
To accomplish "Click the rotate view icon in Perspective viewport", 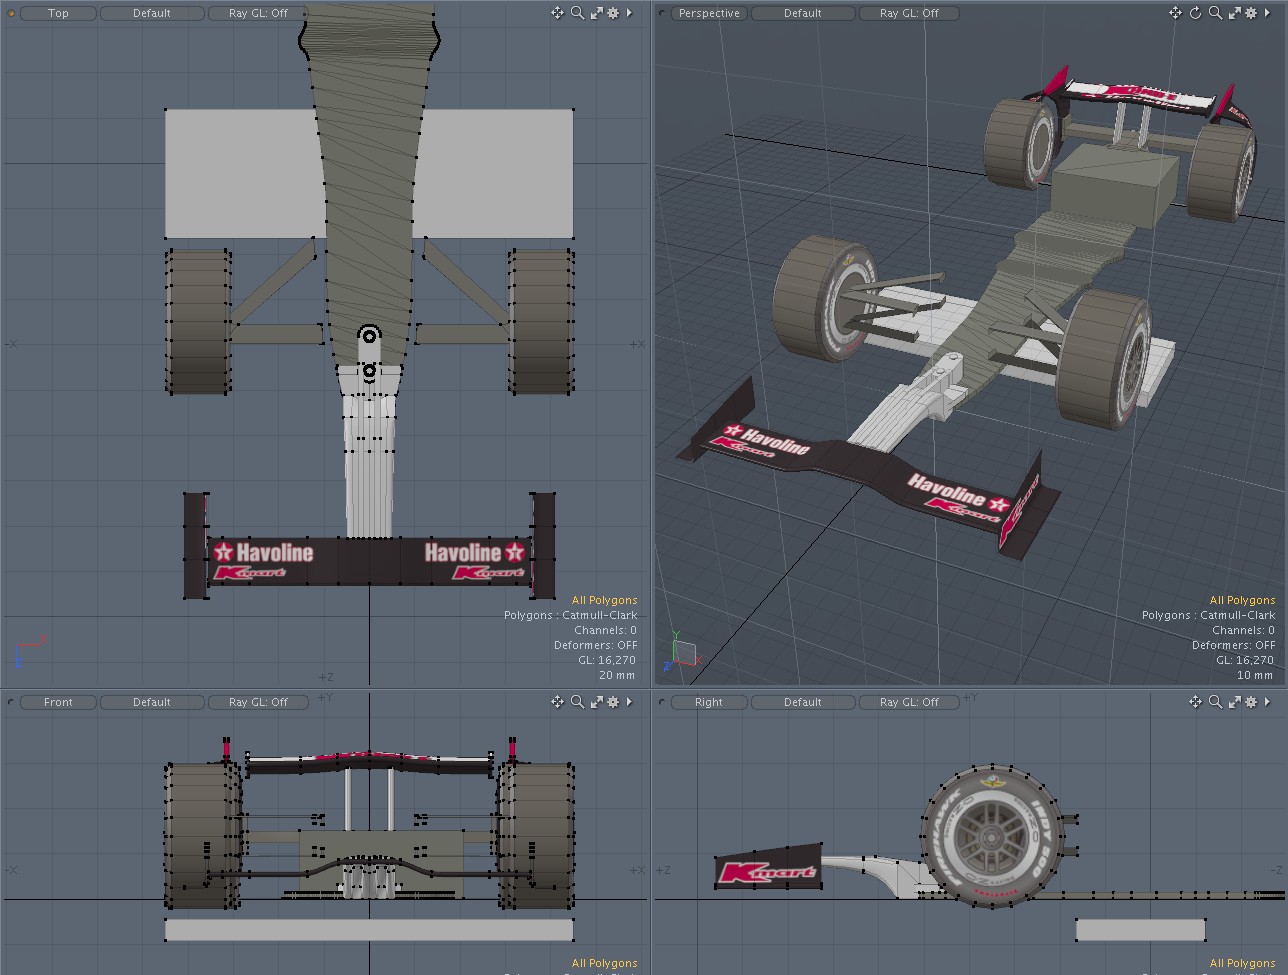I will [1195, 13].
